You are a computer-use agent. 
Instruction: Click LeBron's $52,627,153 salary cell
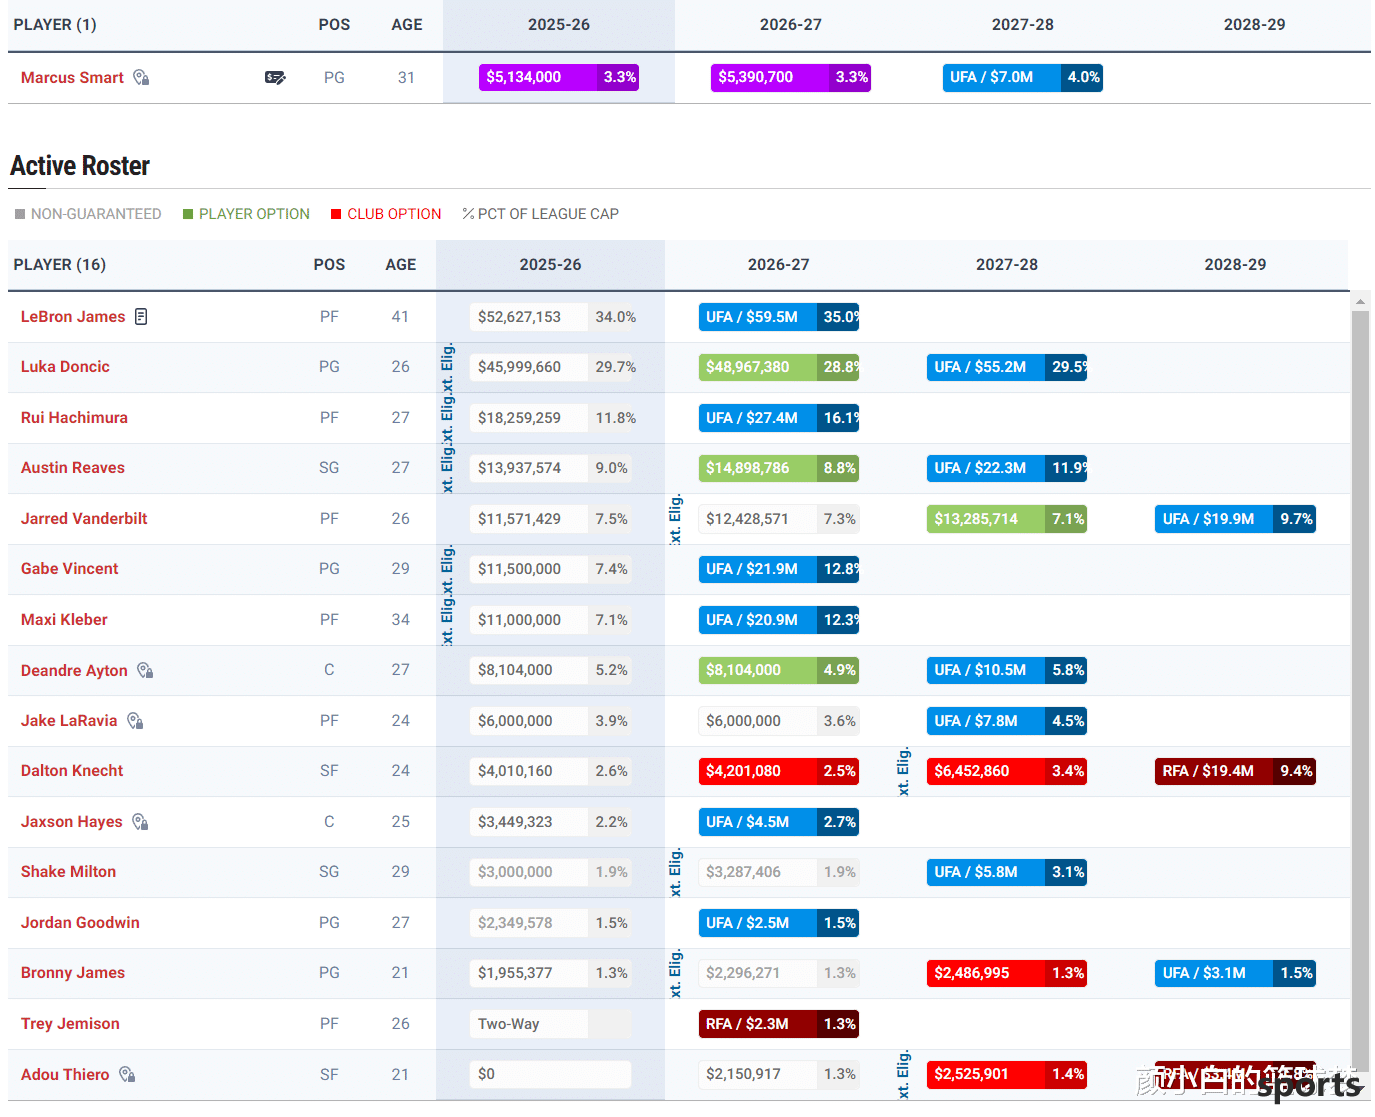click(x=550, y=317)
